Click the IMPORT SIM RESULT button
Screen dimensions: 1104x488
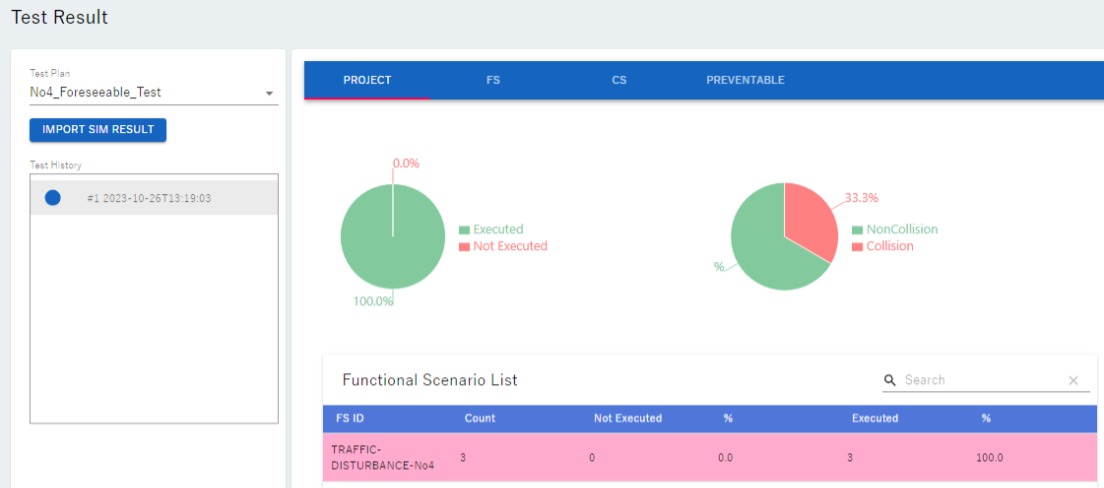[98, 130]
